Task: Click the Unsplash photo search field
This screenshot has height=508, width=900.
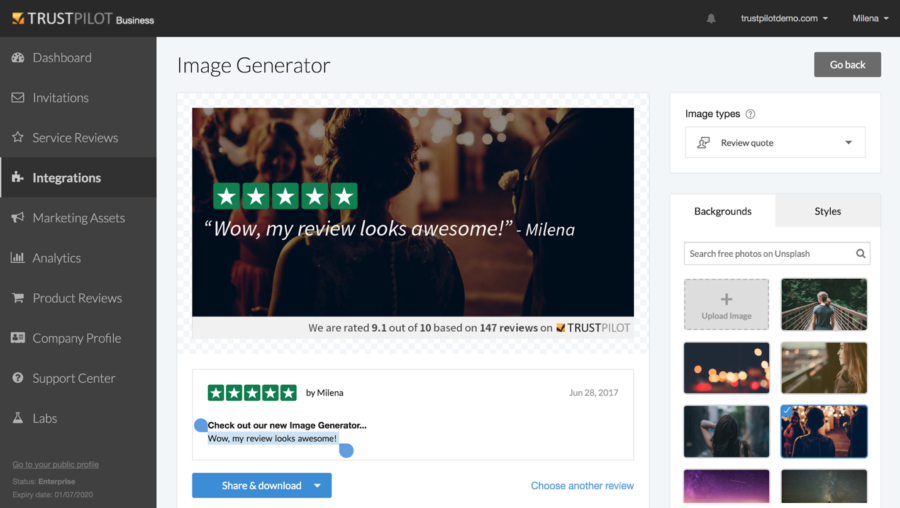Action: point(777,253)
